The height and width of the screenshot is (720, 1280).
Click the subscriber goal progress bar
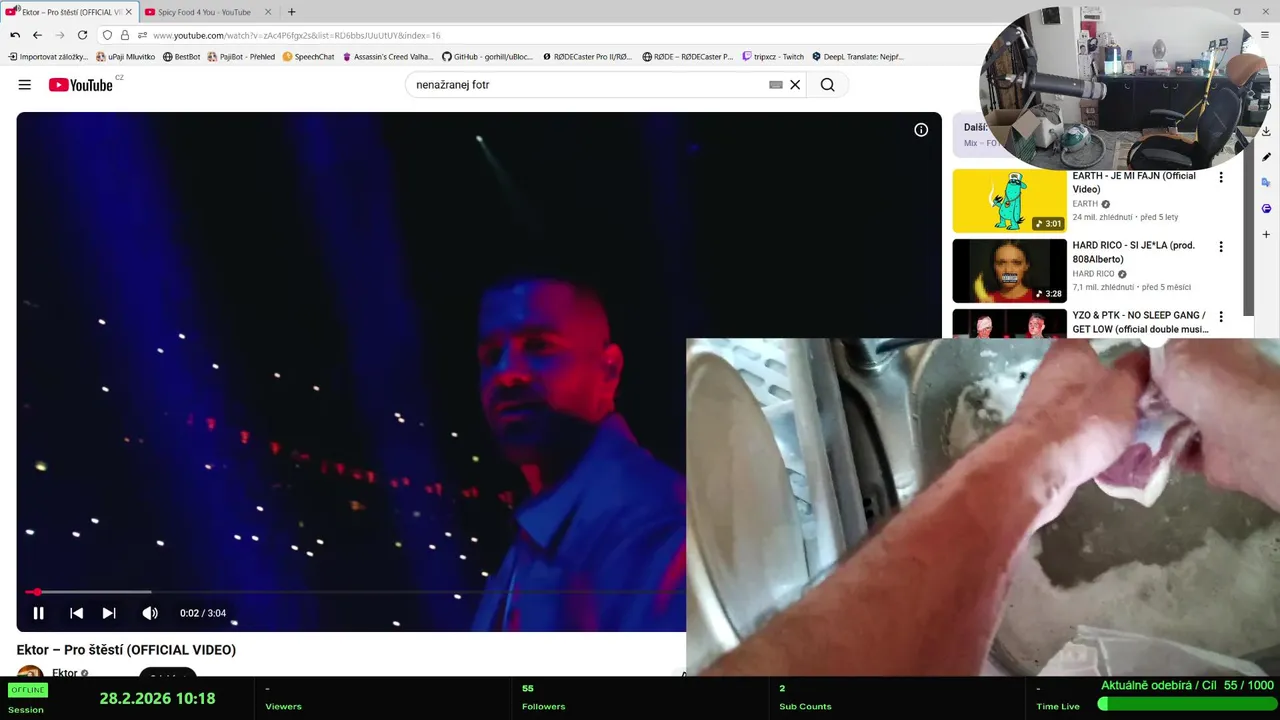click(x=1186, y=704)
